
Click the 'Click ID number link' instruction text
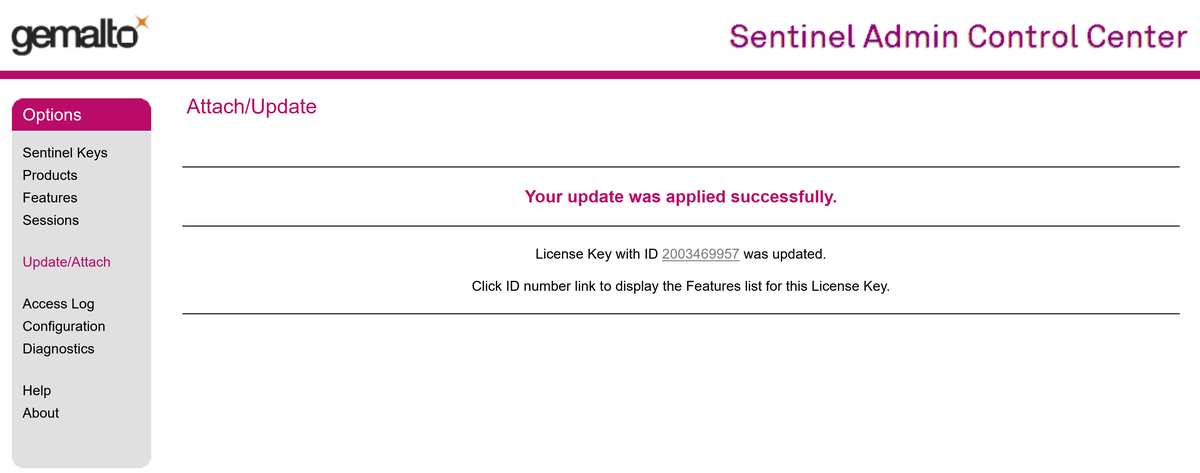[x=680, y=286]
